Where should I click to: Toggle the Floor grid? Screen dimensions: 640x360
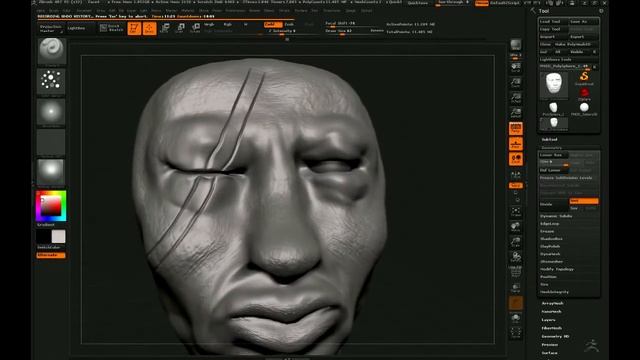[x=516, y=143]
